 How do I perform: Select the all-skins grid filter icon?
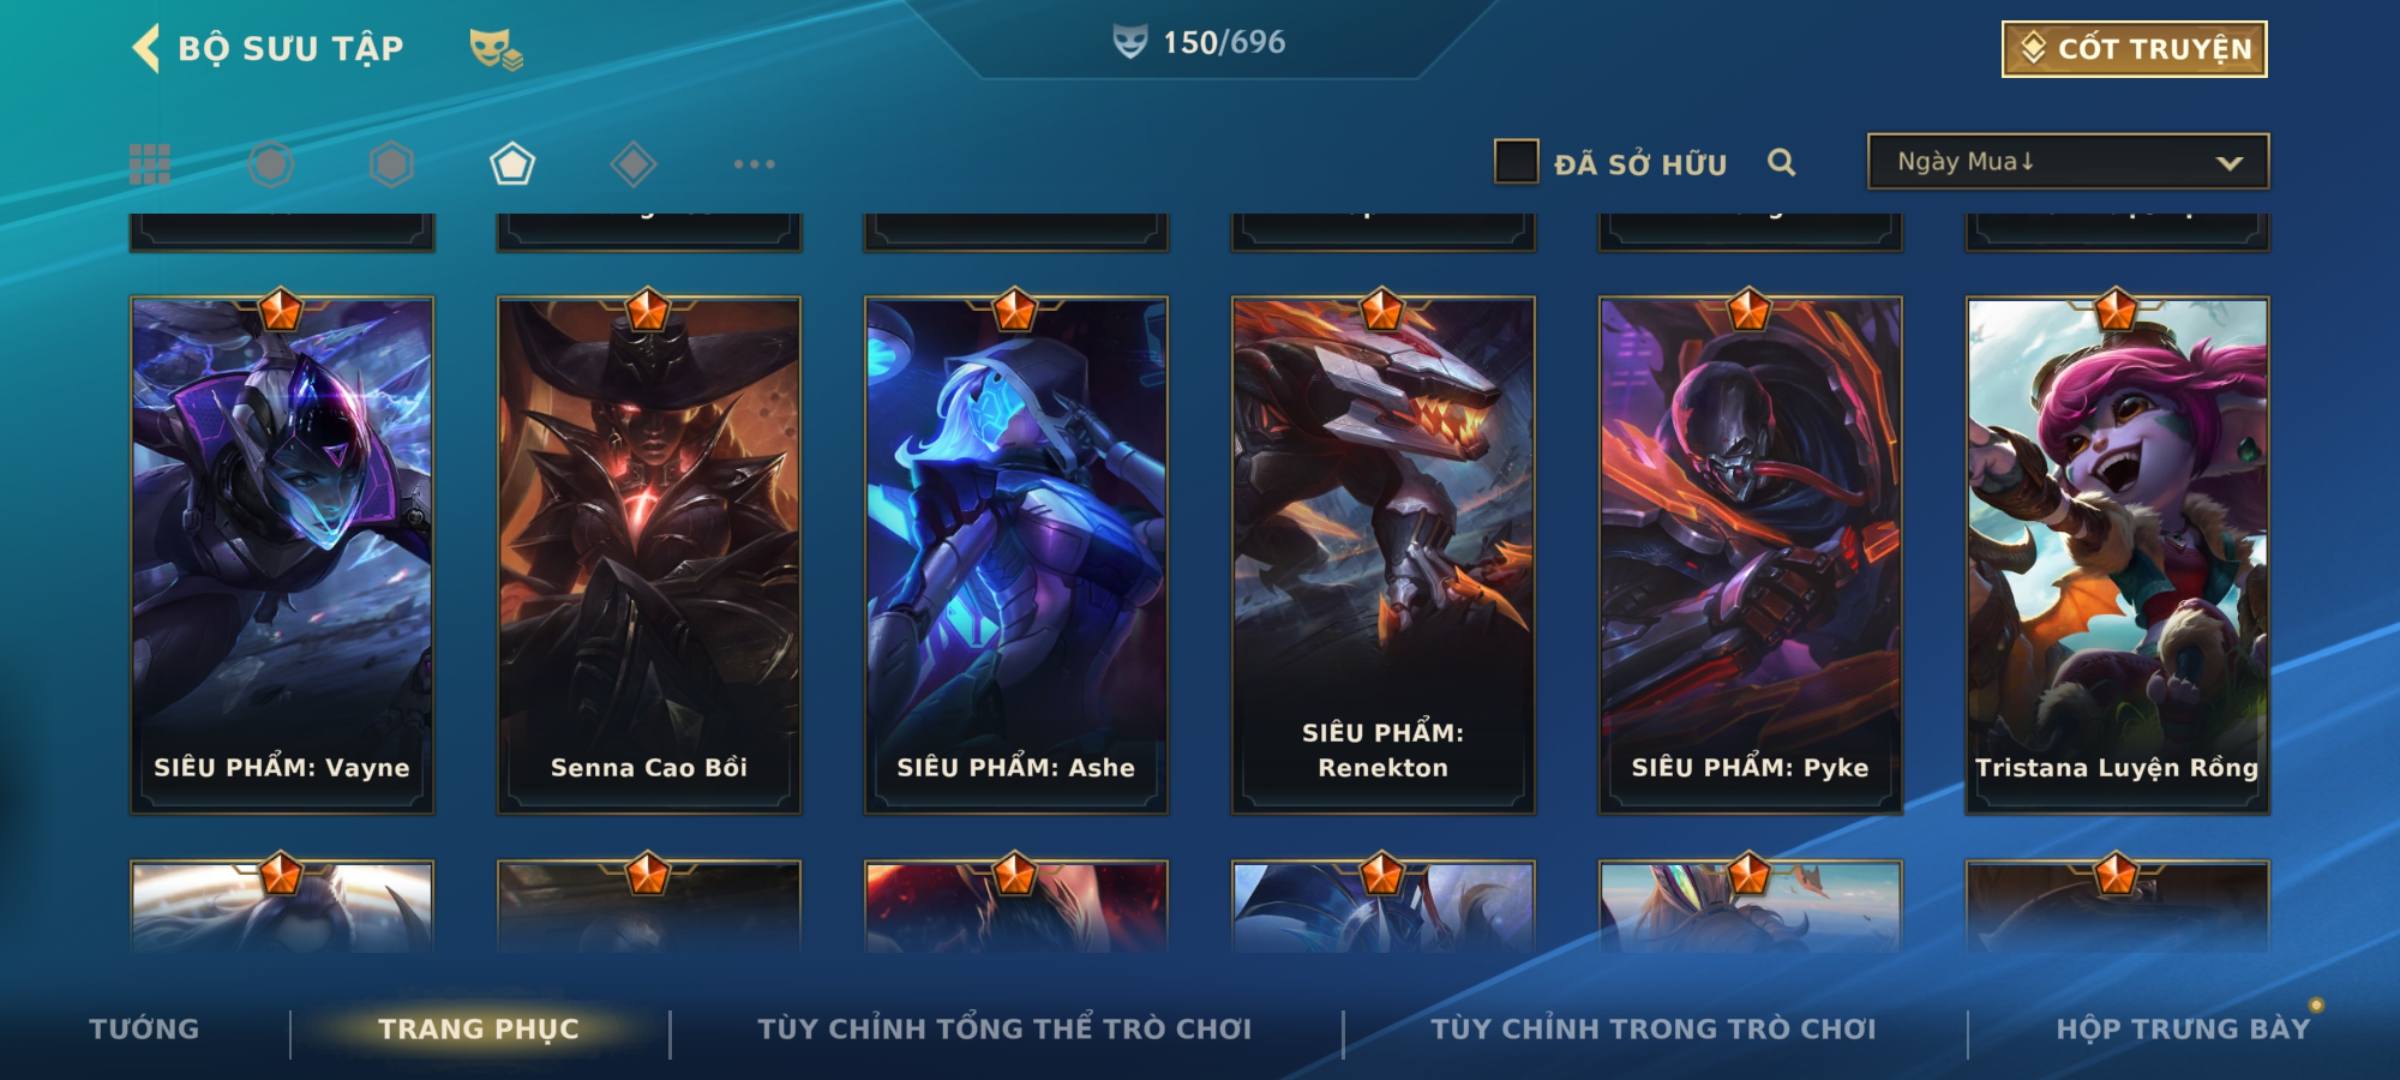[x=150, y=164]
